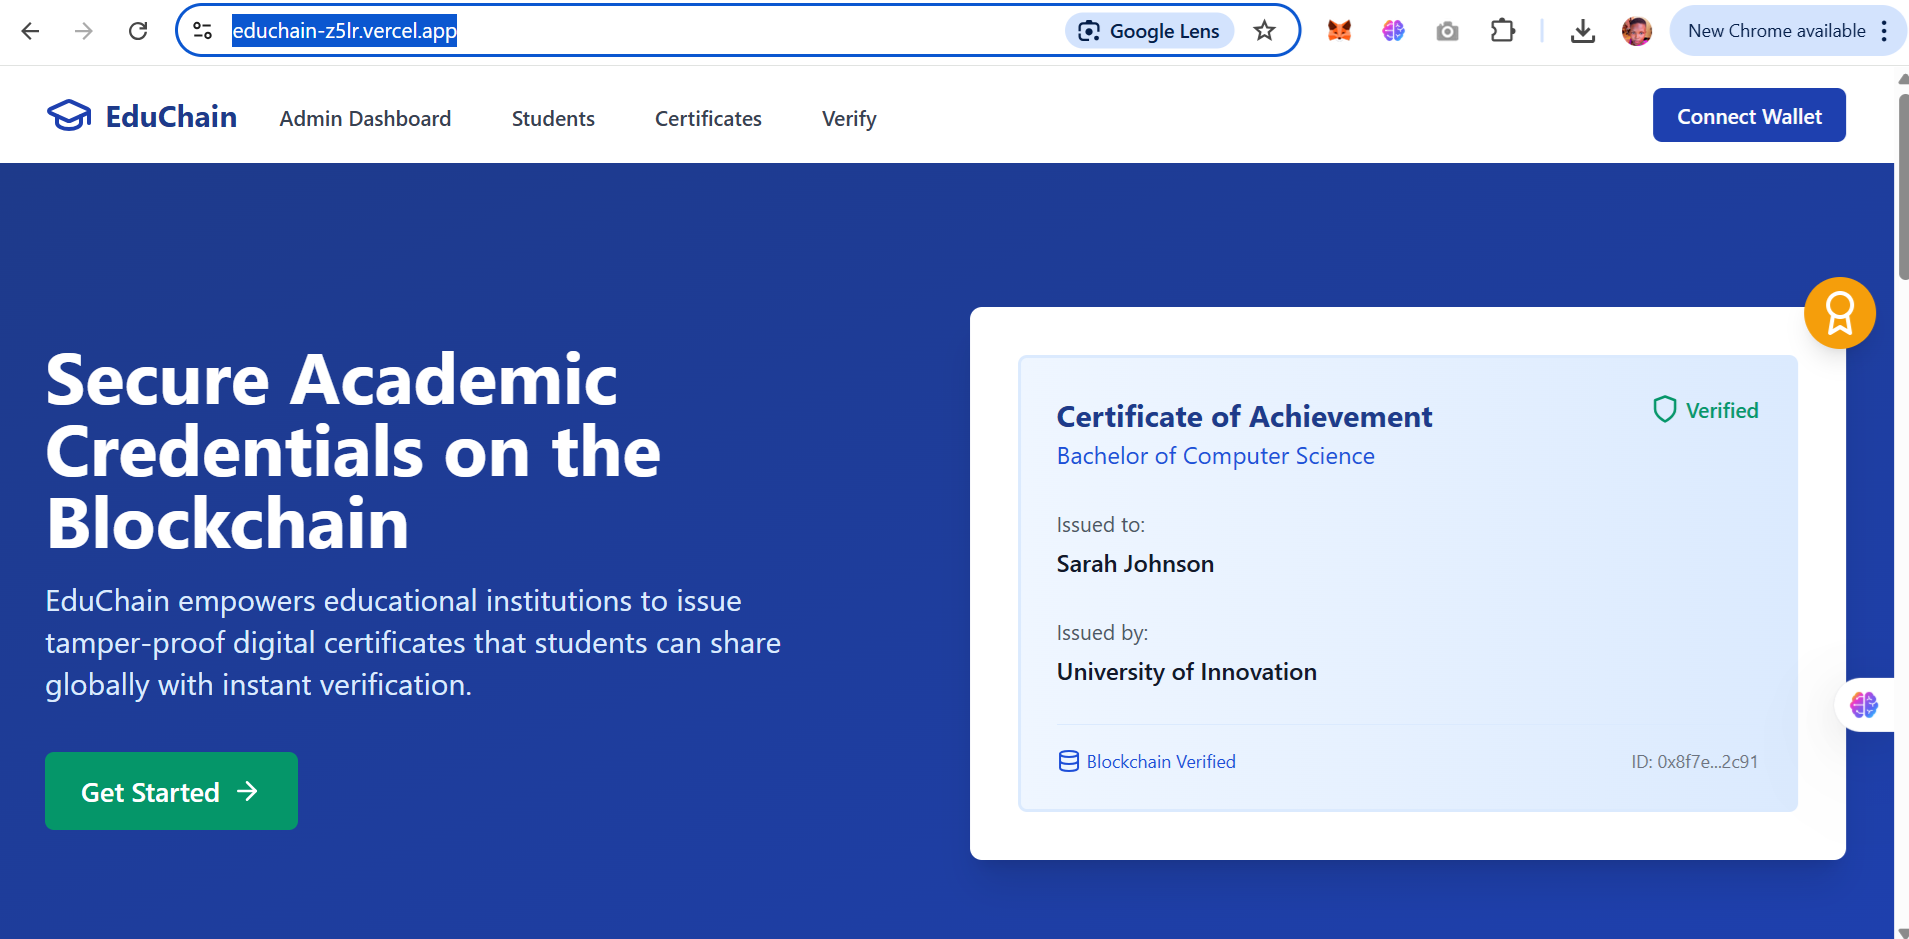Open the browser profile avatar

1636,31
